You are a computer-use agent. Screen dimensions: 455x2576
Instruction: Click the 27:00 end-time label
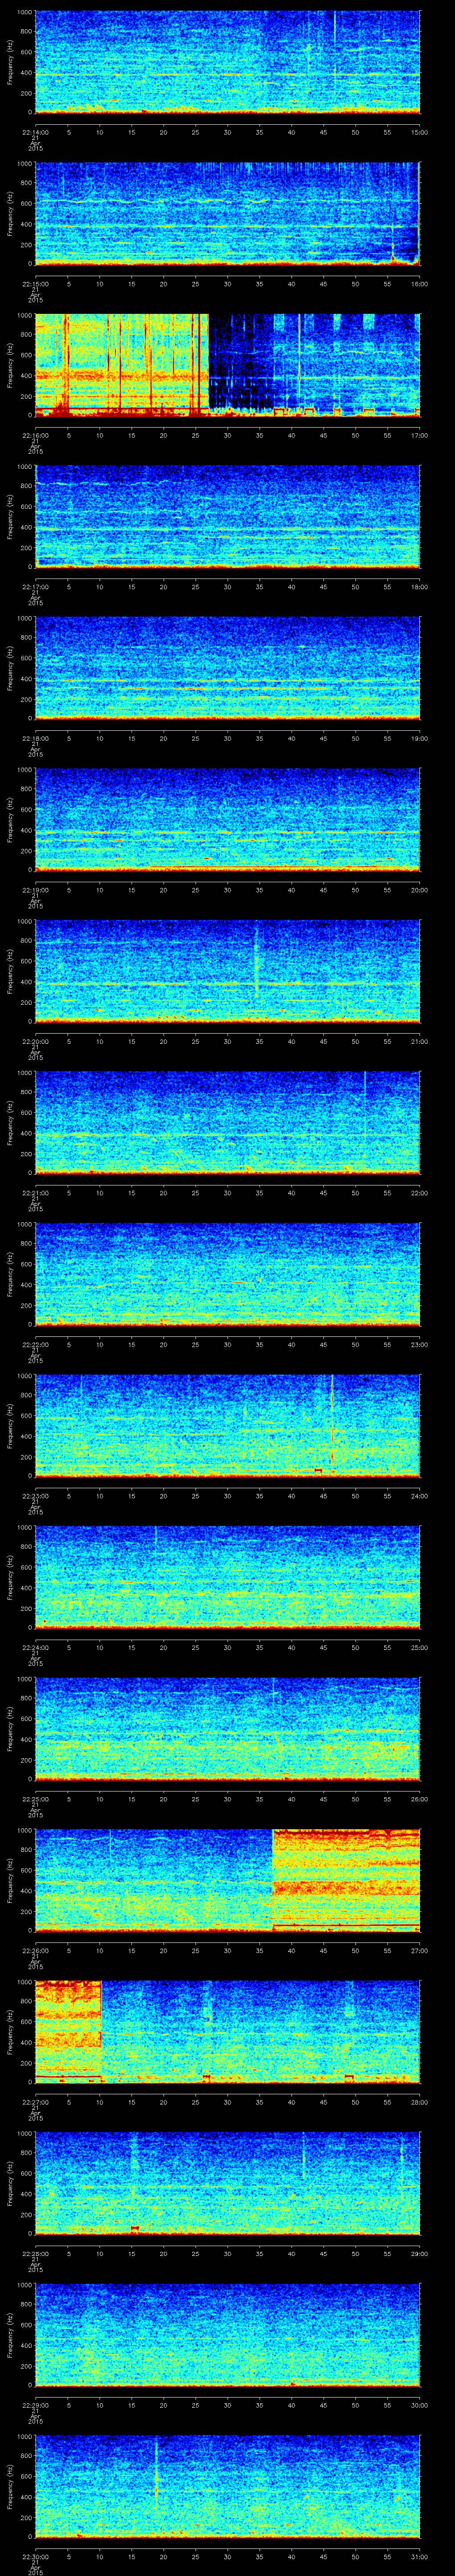pyautogui.click(x=419, y=1950)
